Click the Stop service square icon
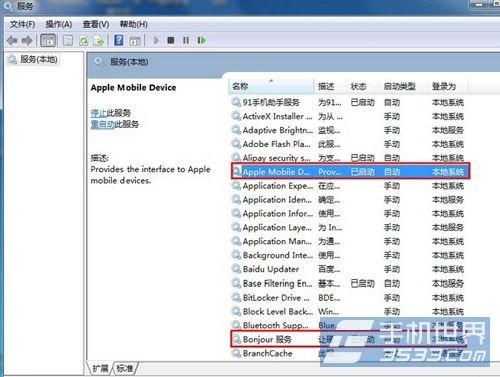Screen dimensions: 500x377 [171, 41]
